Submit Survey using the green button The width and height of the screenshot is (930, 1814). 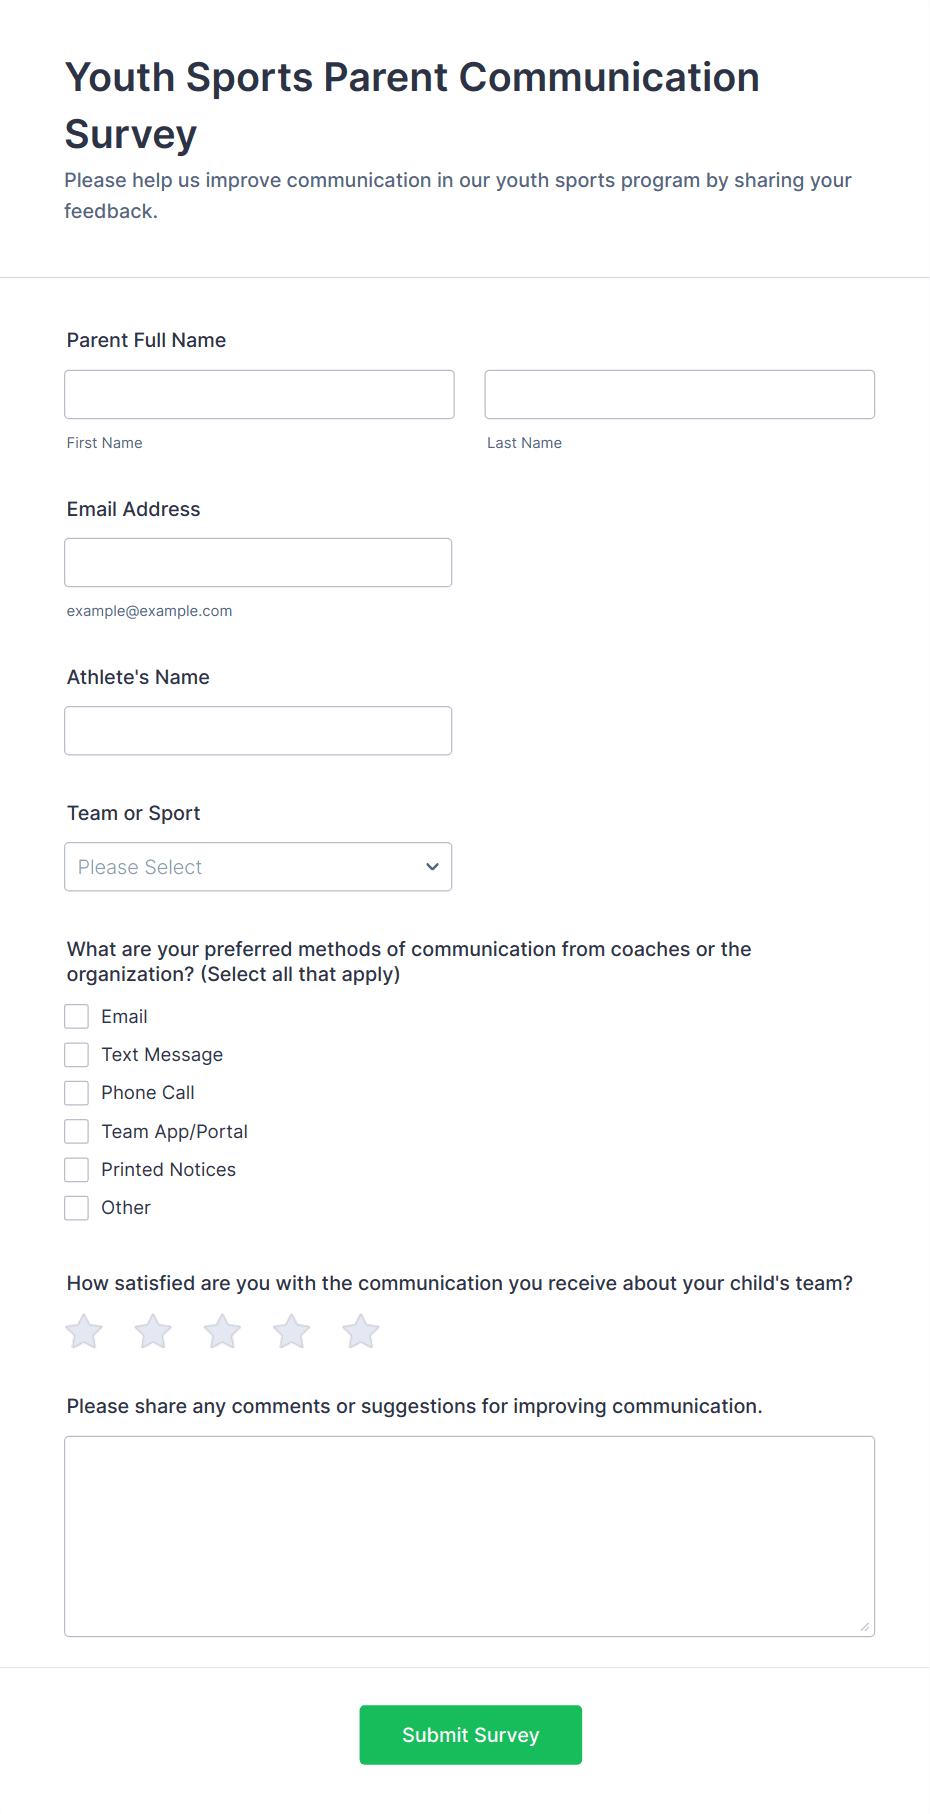tap(471, 1735)
